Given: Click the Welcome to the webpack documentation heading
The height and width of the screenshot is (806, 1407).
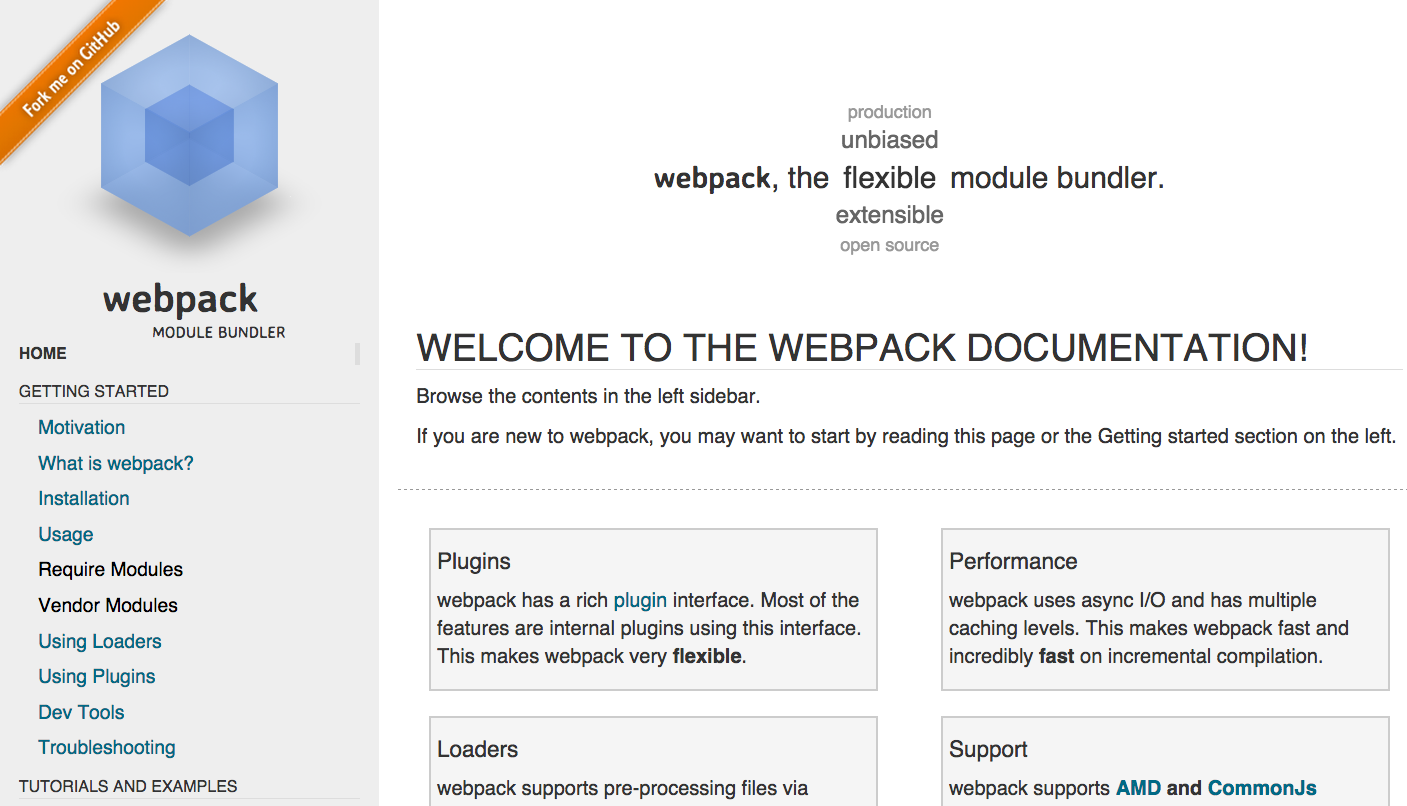Looking at the screenshot, I should (862, 348).
